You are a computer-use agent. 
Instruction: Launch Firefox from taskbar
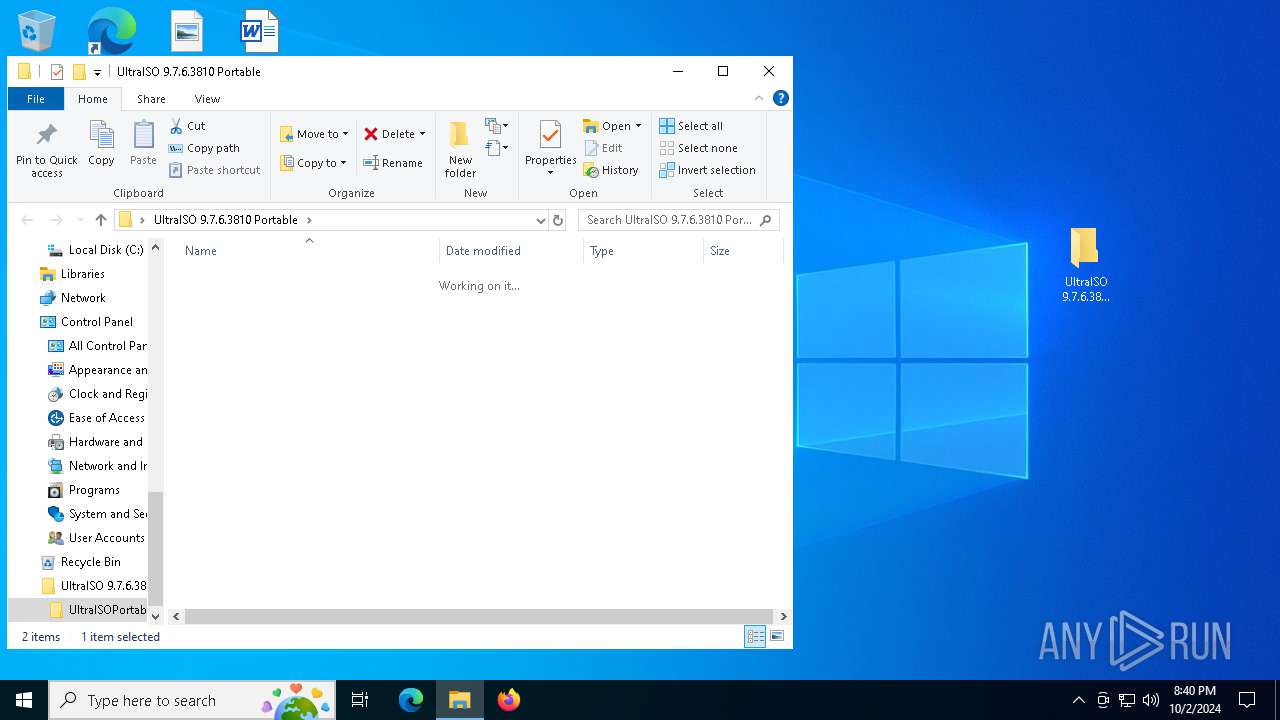pos(509,700)
